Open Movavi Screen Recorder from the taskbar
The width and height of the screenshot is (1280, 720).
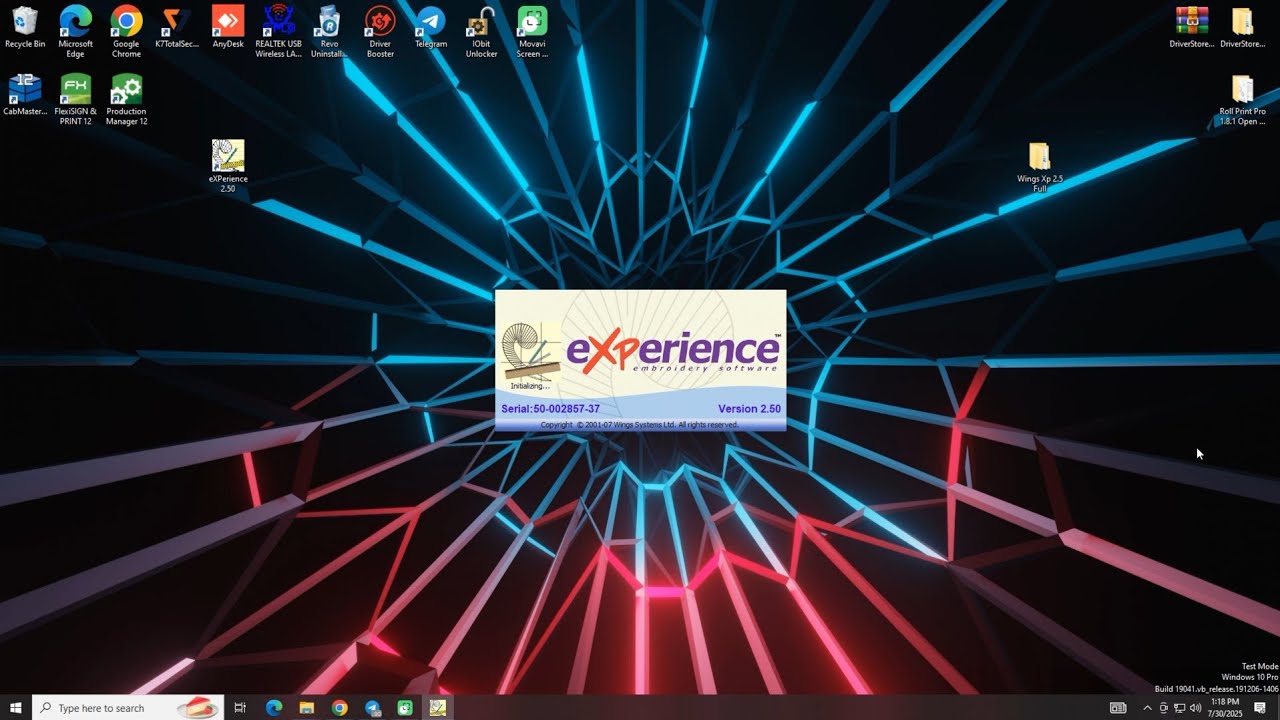(405, 708)
